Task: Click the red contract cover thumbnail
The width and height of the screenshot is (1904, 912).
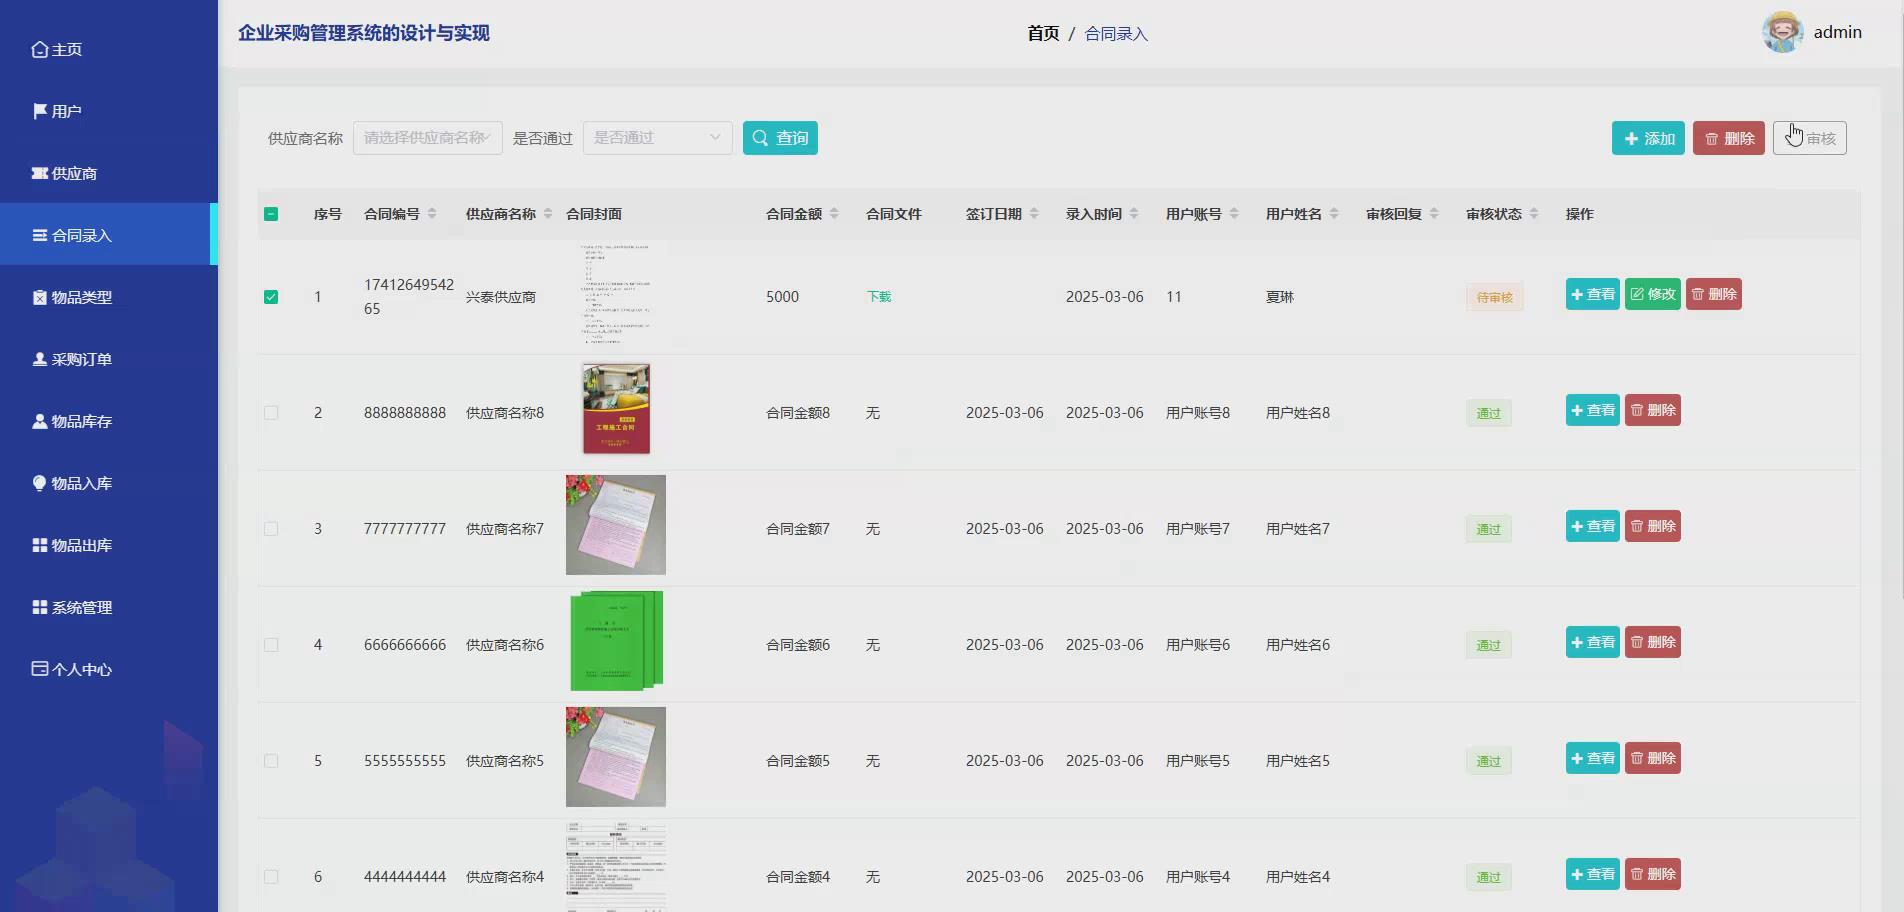Action: (615, 408)
